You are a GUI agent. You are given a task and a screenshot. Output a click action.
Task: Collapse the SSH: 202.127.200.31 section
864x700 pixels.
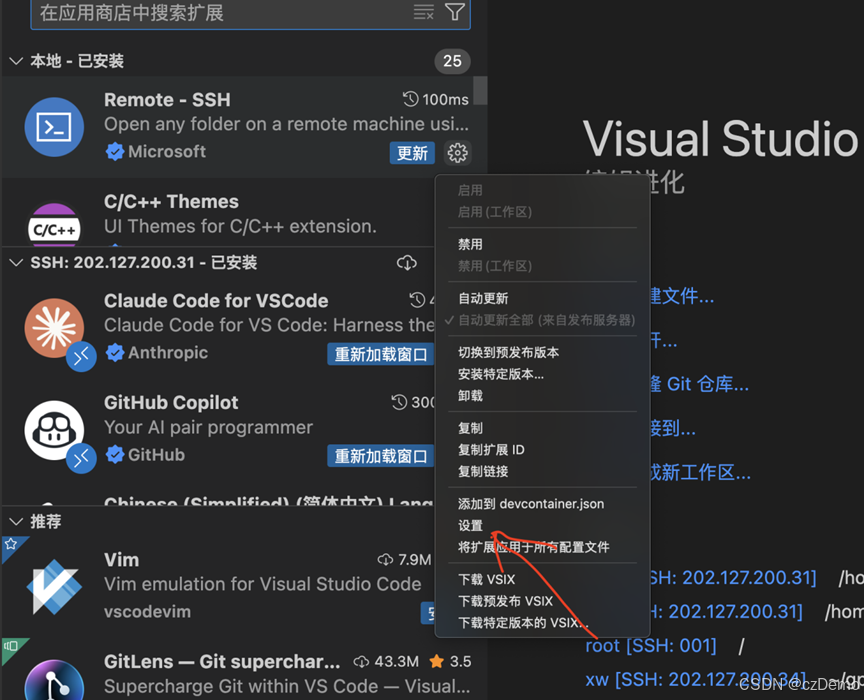[16, 262]
